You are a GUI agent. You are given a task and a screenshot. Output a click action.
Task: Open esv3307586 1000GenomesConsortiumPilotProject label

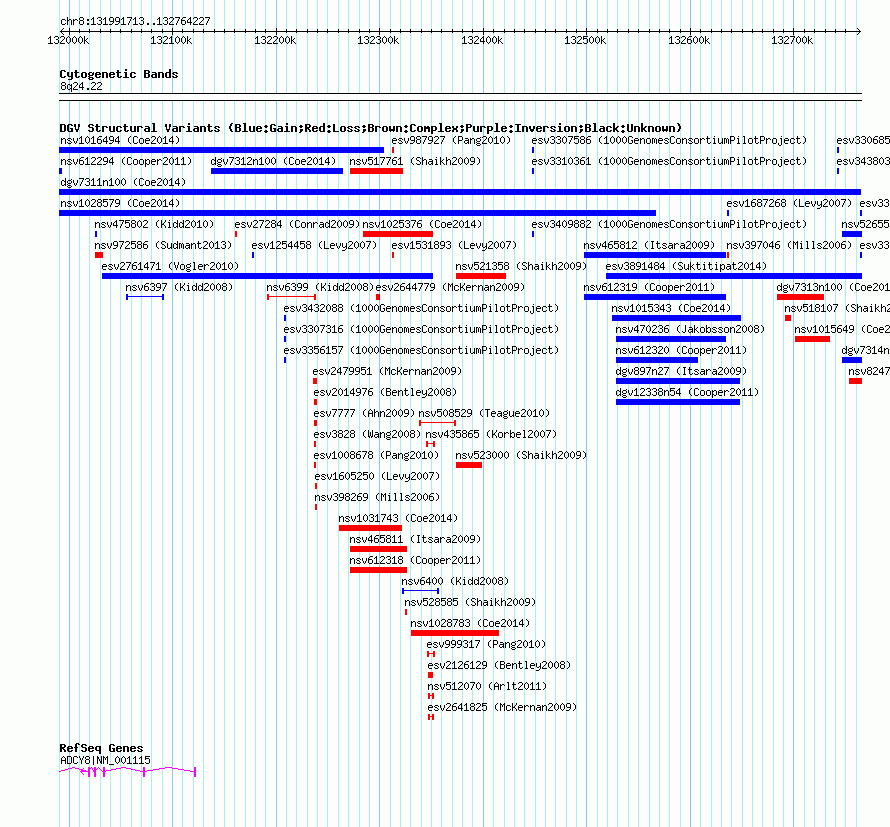pos(669,140)
